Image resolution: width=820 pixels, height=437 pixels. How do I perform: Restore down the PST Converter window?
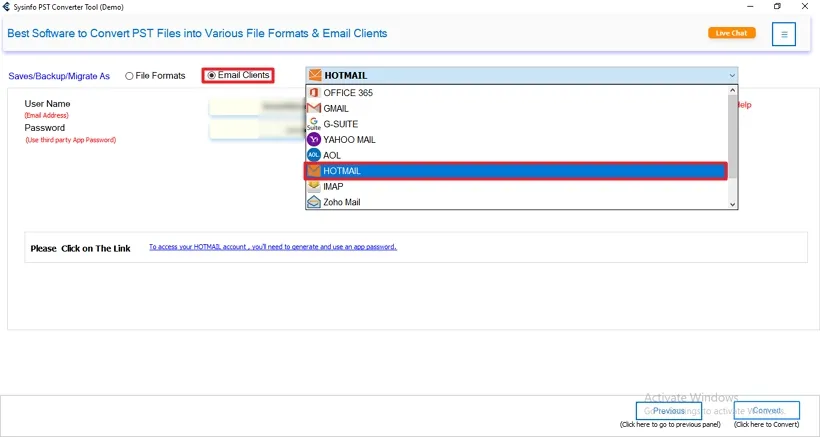click(778, 7)
